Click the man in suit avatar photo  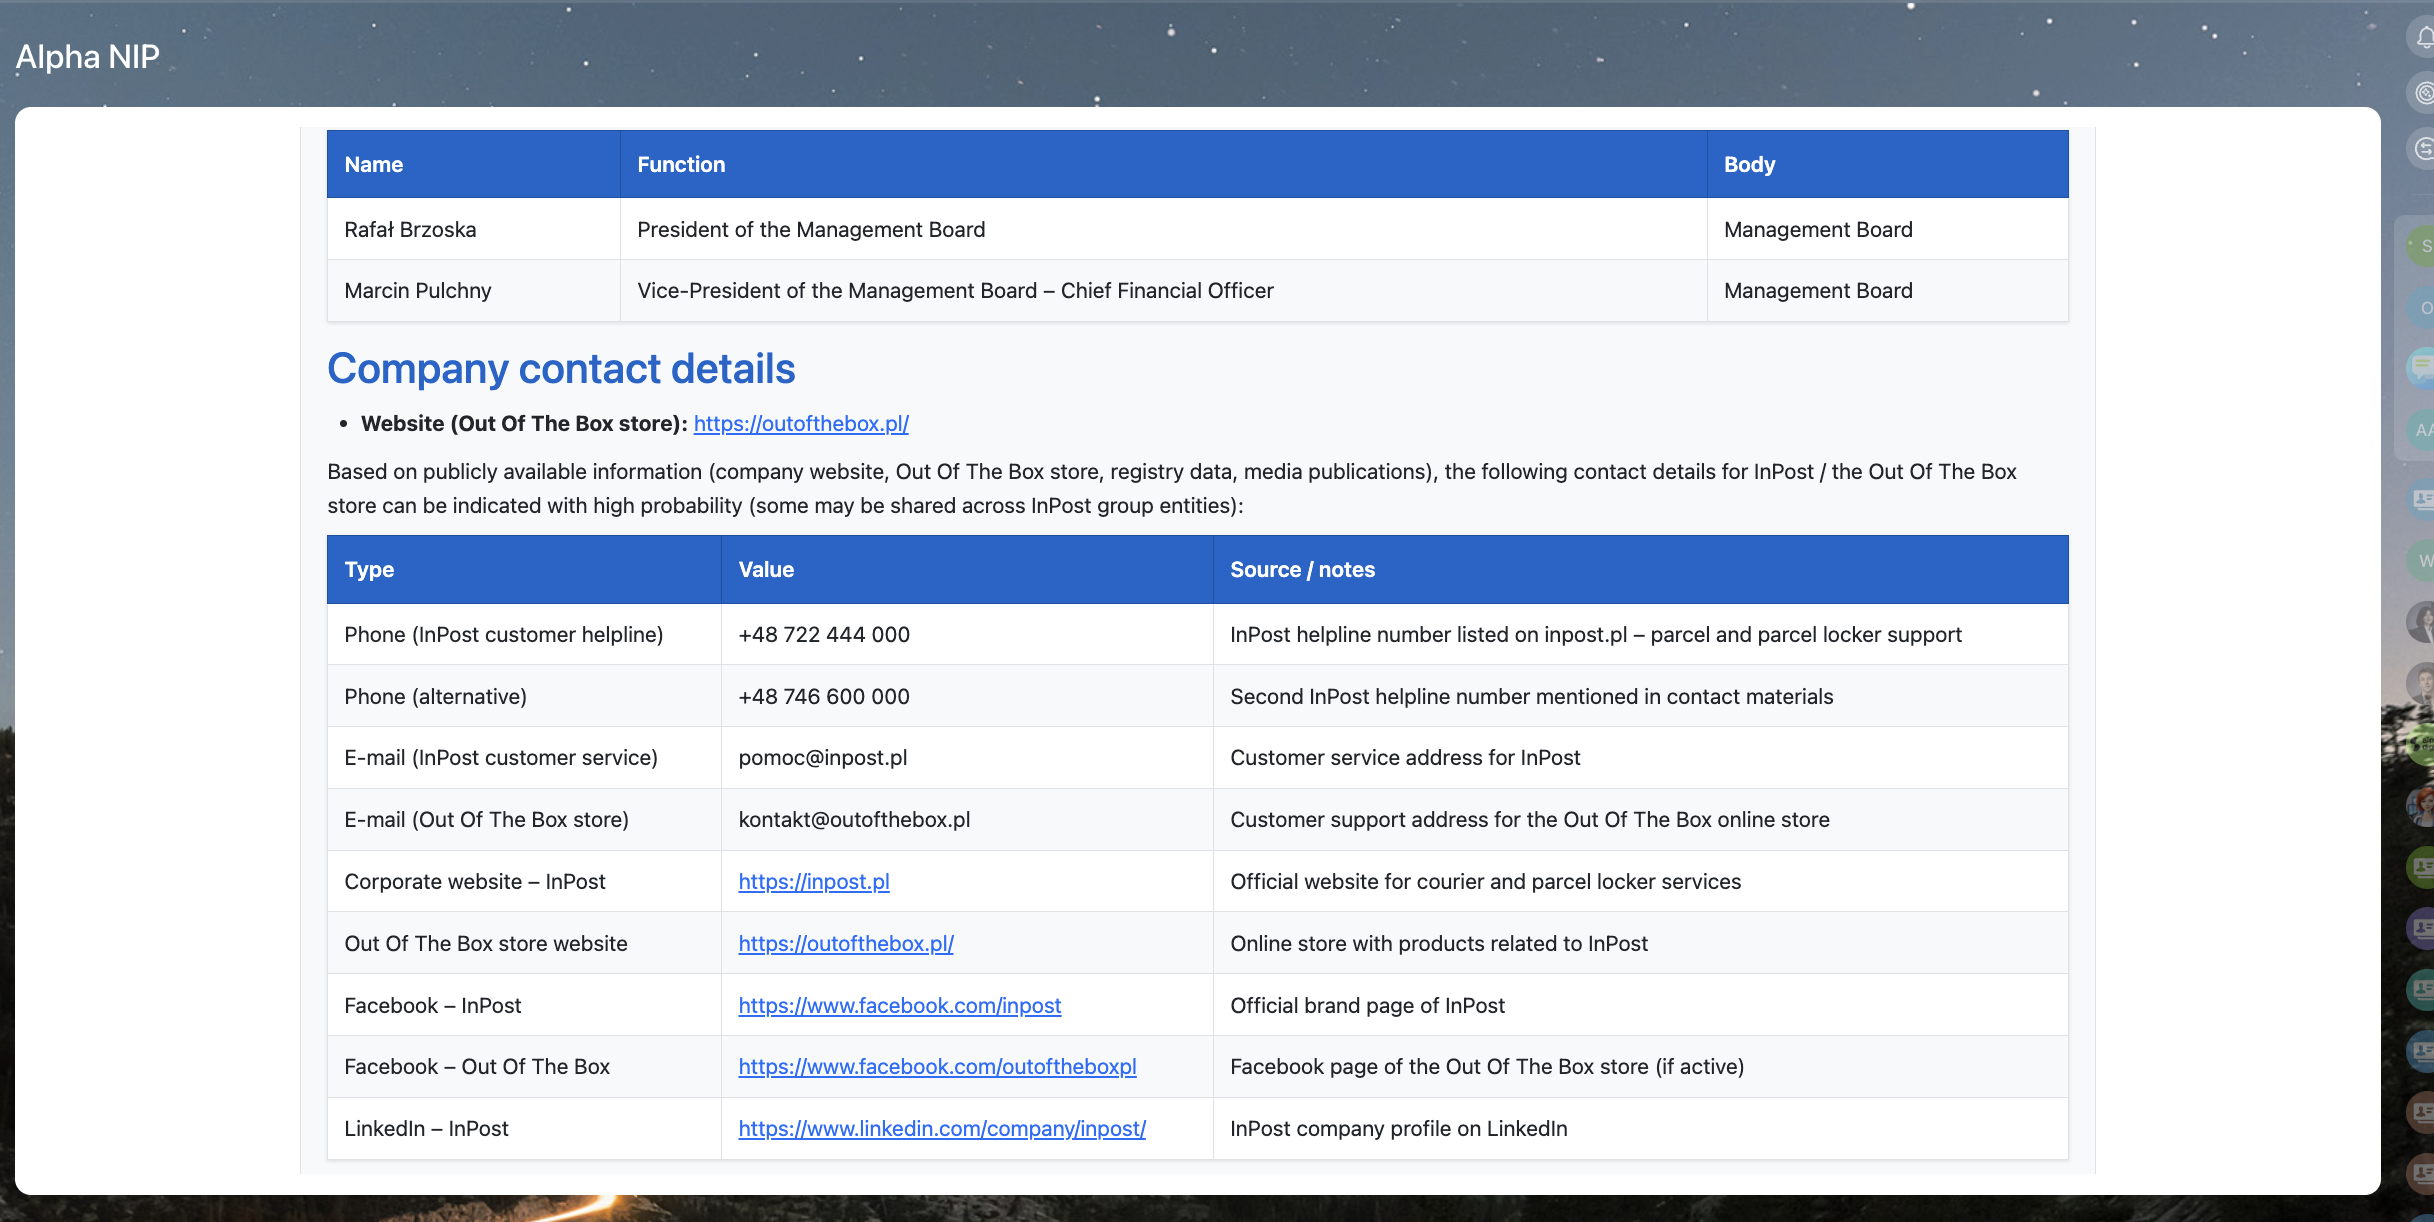click(2423, 684)
